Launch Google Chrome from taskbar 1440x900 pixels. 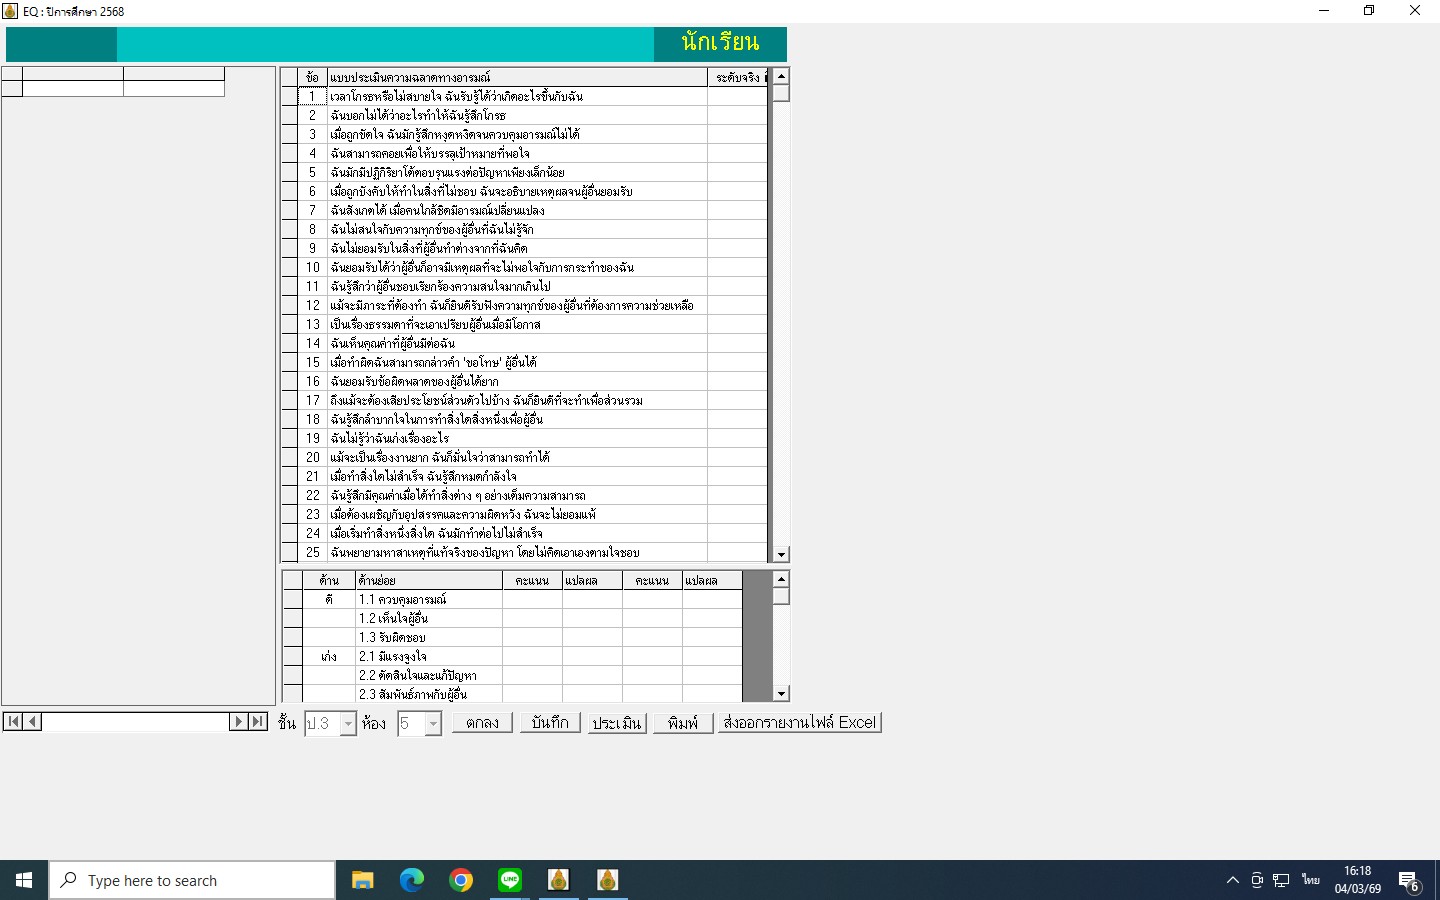(461, 880)
